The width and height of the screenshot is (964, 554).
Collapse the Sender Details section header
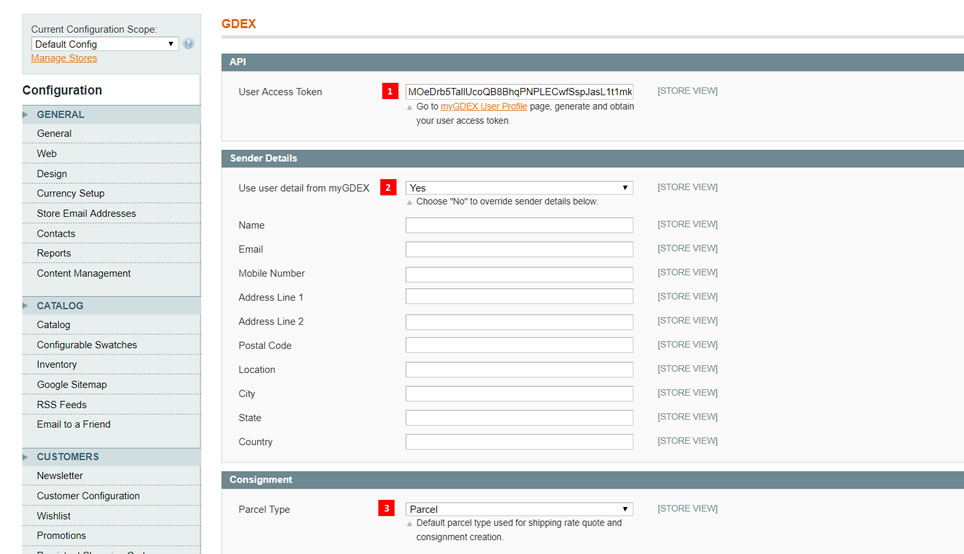point(593,158)
